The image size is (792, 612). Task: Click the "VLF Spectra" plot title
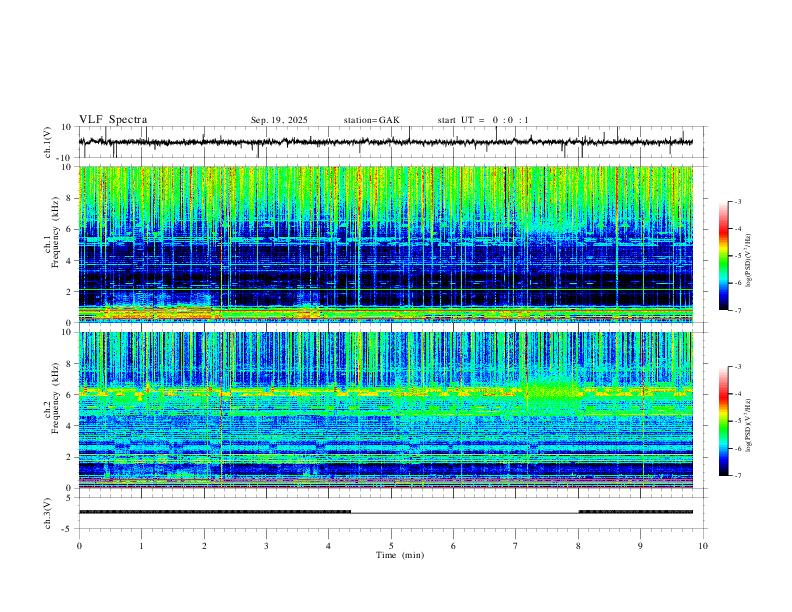[113, 120]
